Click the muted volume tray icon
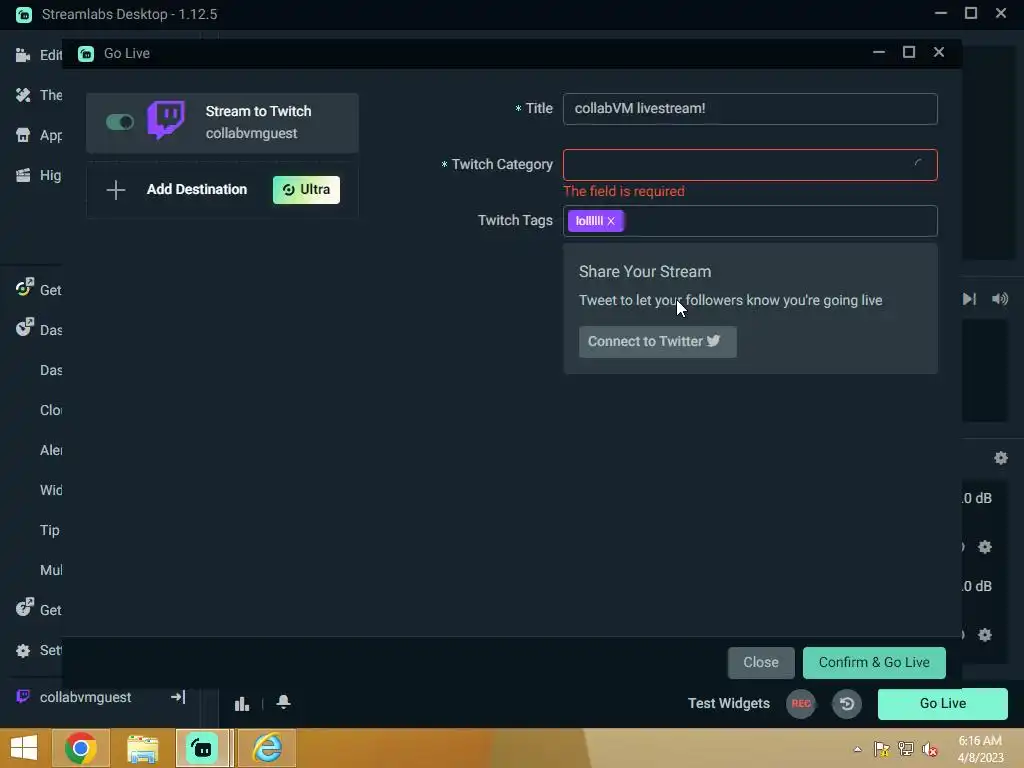The height and width of the screenshot is (768, 1024). click(929, 749)
